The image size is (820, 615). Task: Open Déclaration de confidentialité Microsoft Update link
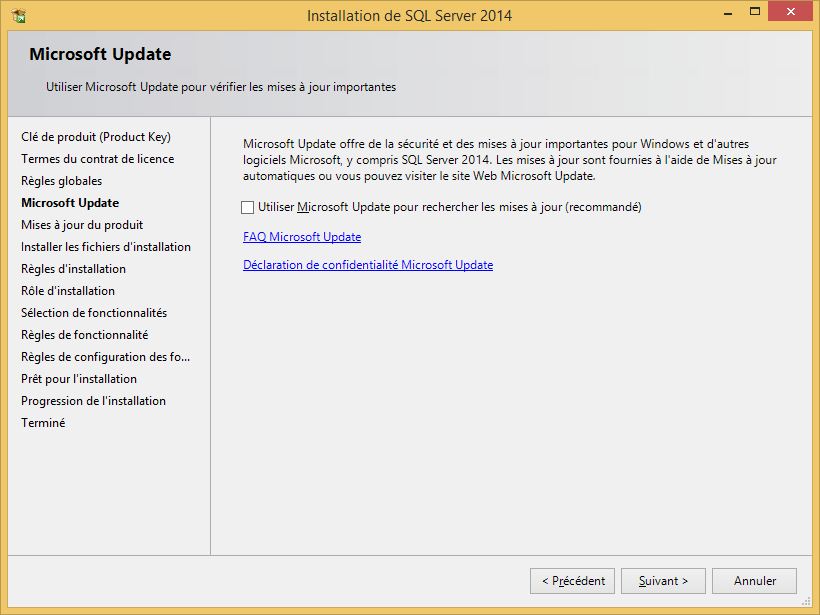click(x=368, y=265)
